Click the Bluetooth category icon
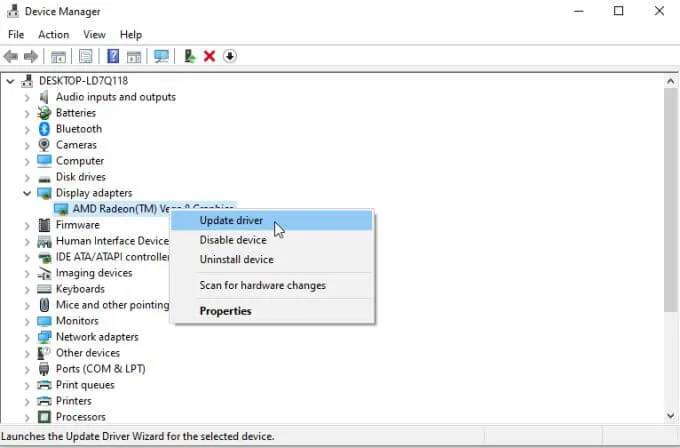Screen dimensions: 680x448 (x=44, y=129)
